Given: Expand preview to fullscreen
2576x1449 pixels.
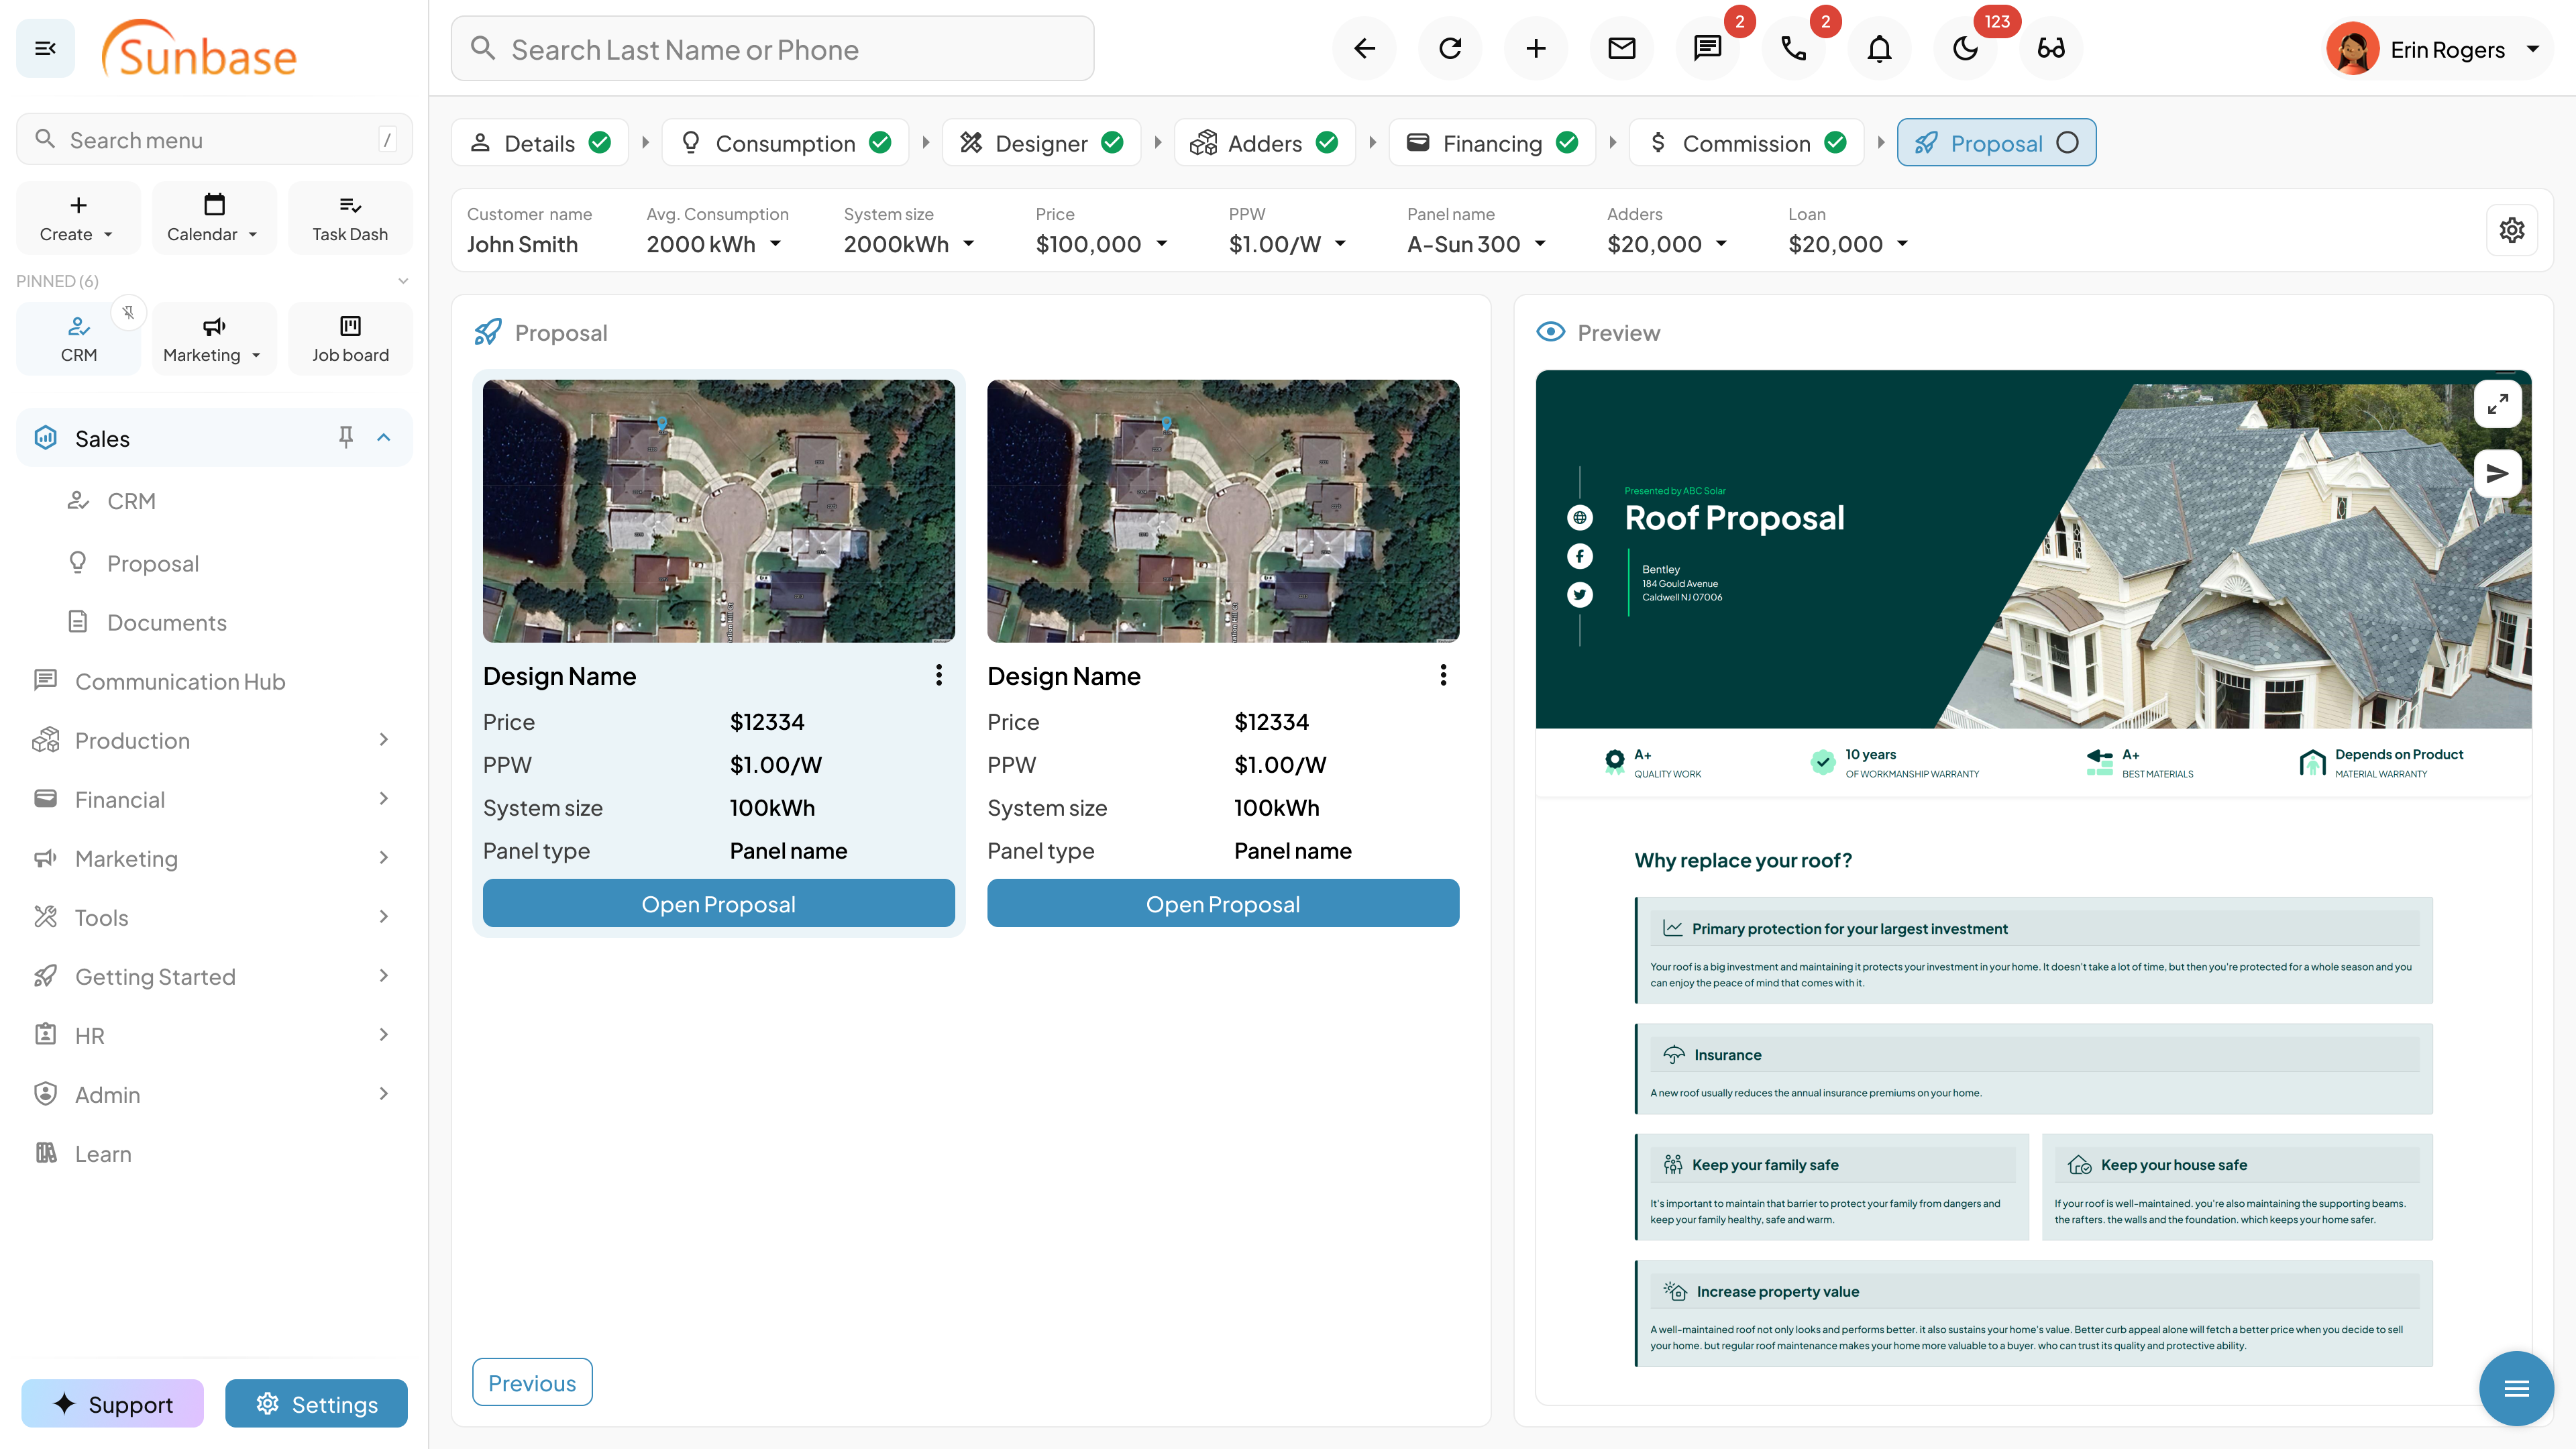Looking at the screenshot, I should coord(2497,404).
